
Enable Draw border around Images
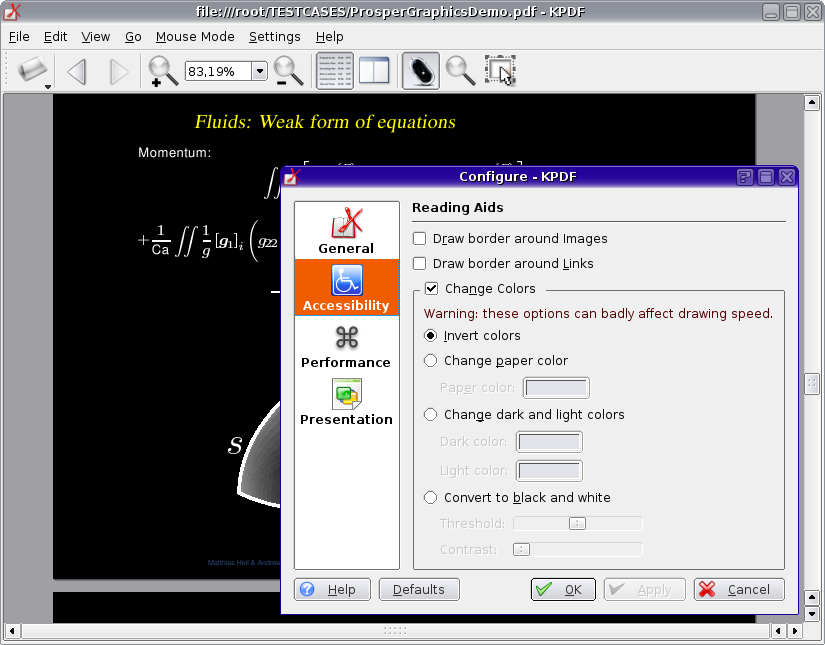pyautogui.click(x=419, y=239)
